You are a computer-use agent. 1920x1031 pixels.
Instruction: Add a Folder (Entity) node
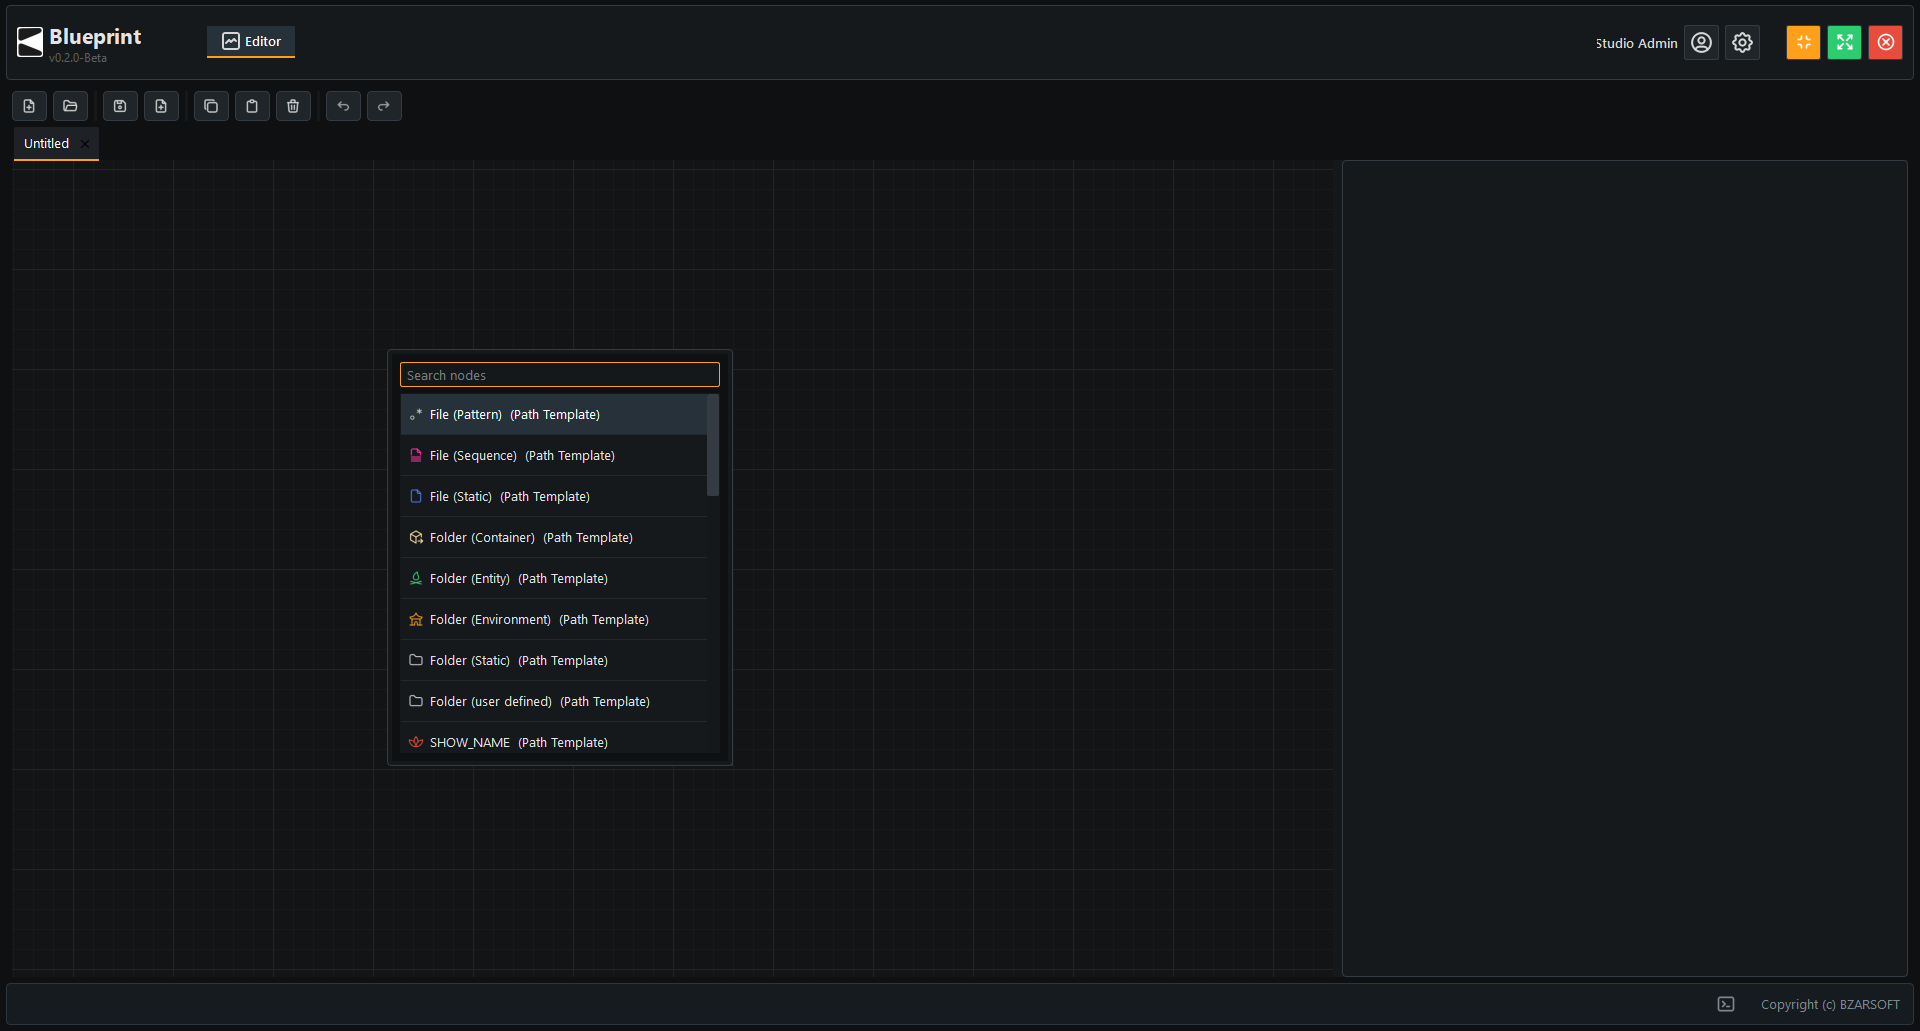(553, 578)
